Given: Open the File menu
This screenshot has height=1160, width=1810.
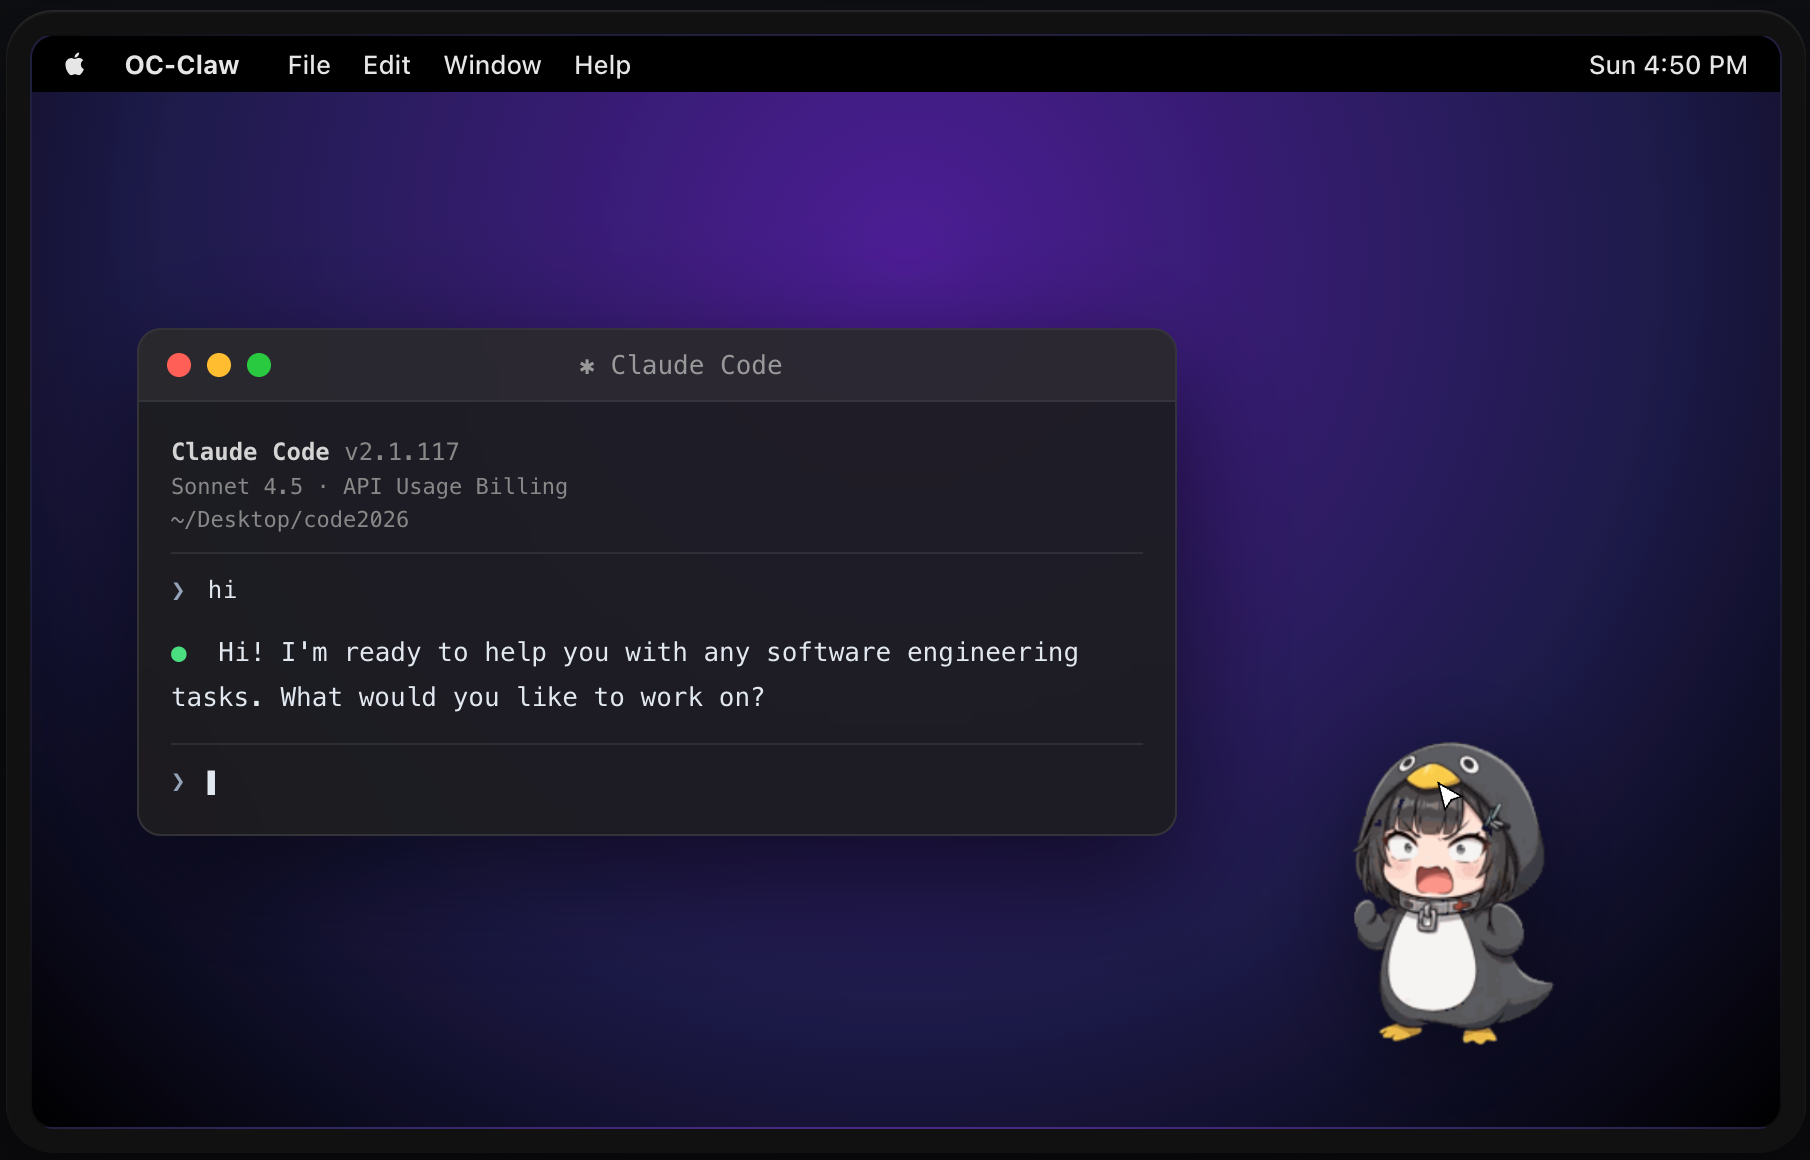Looking at the screenshot, I should pos(309,65).
